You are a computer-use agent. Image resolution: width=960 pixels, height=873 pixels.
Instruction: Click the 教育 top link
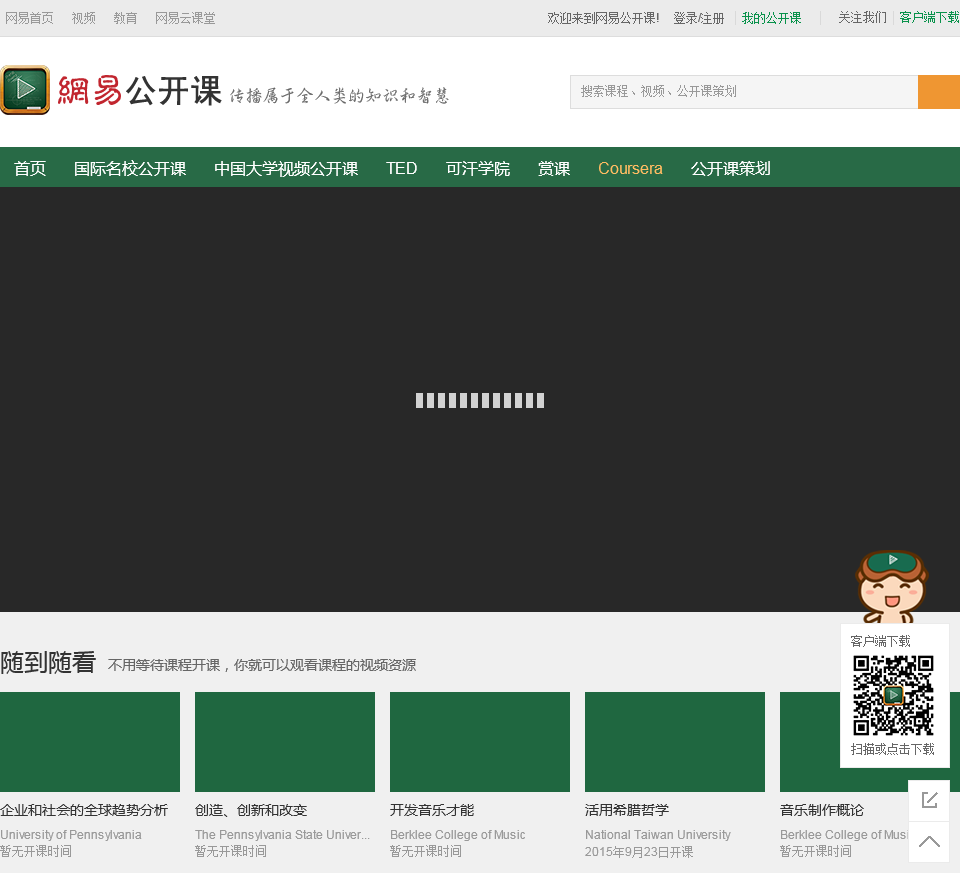125,18
